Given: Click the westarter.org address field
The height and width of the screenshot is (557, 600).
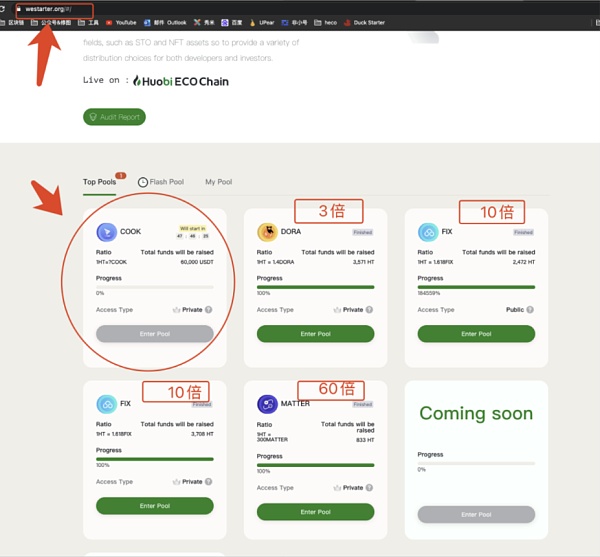Looking at the screenshot, I should [54, 9].
